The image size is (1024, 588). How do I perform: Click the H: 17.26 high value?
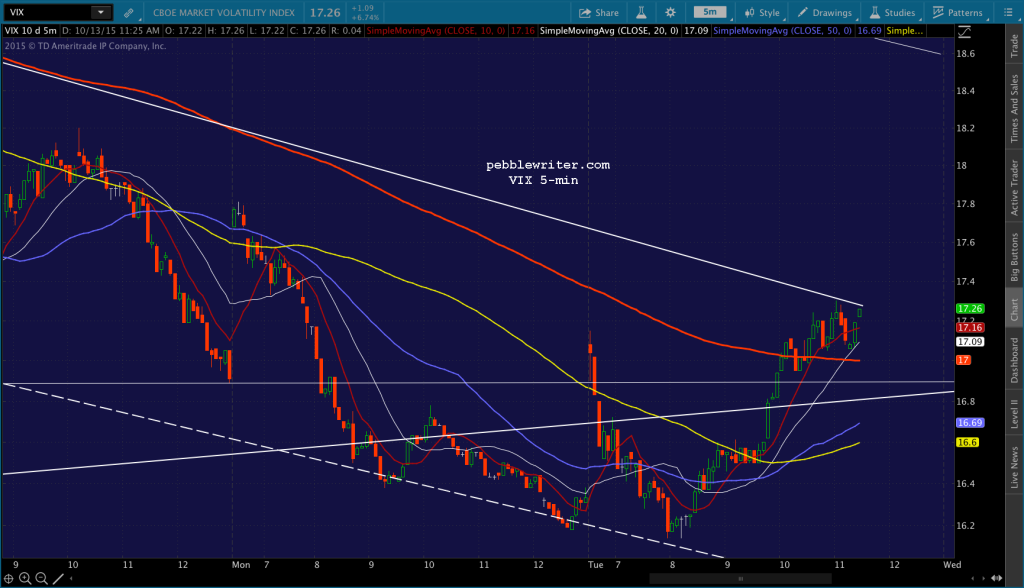pyautogui.click(x=225, y=31)
